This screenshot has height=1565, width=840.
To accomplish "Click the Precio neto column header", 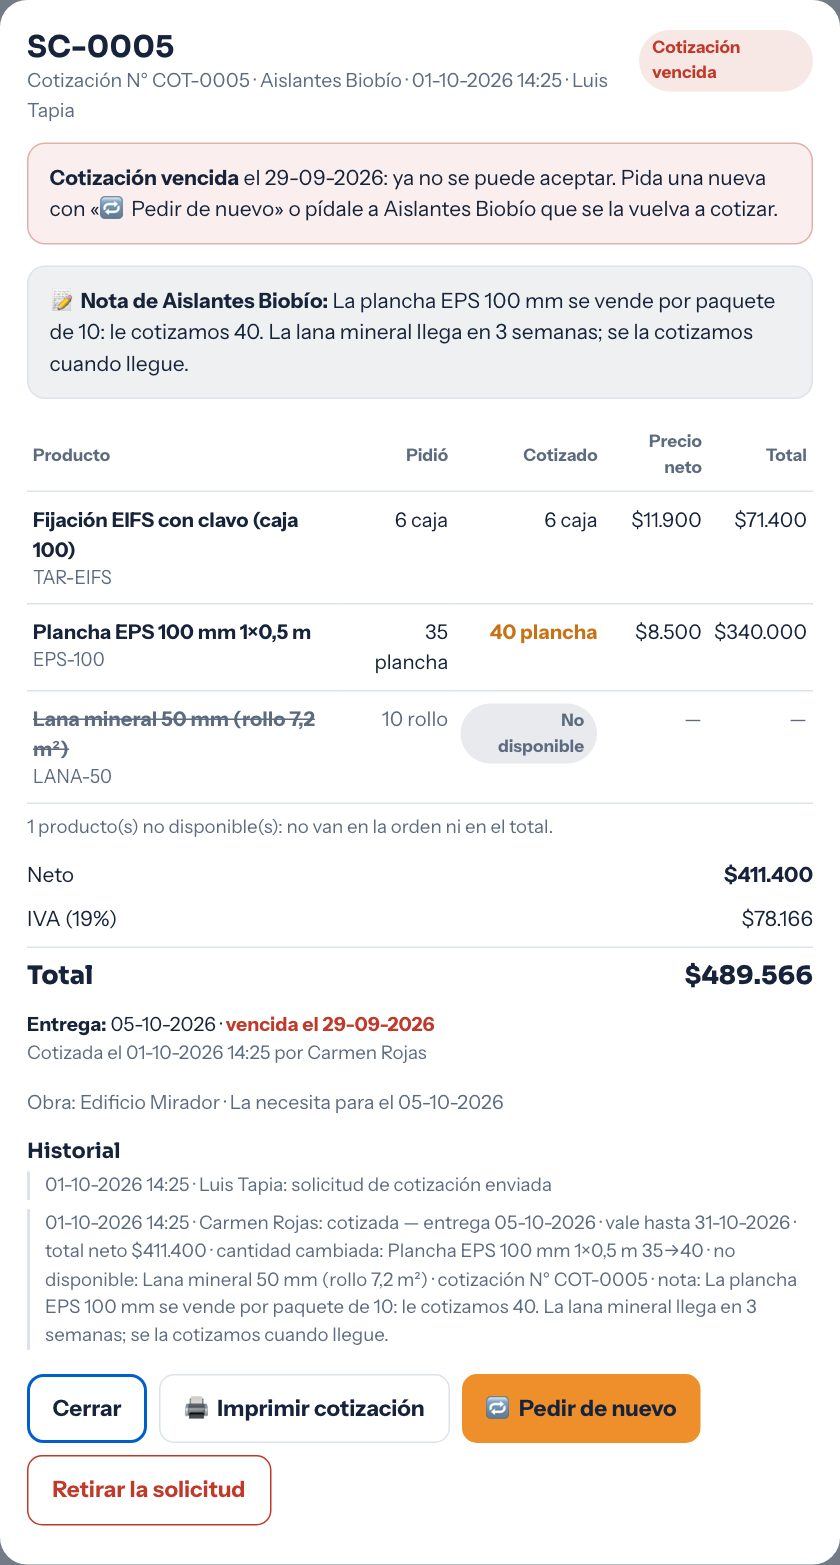I will pos(675,454).
